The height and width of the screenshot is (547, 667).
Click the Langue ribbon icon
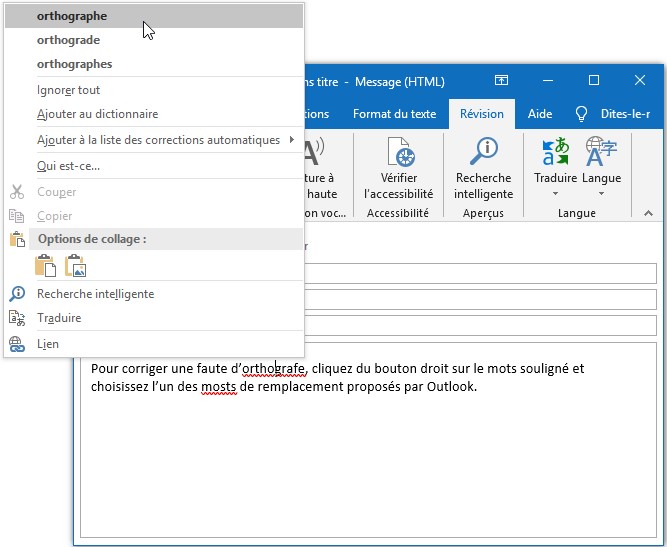(x=601, y=152)
